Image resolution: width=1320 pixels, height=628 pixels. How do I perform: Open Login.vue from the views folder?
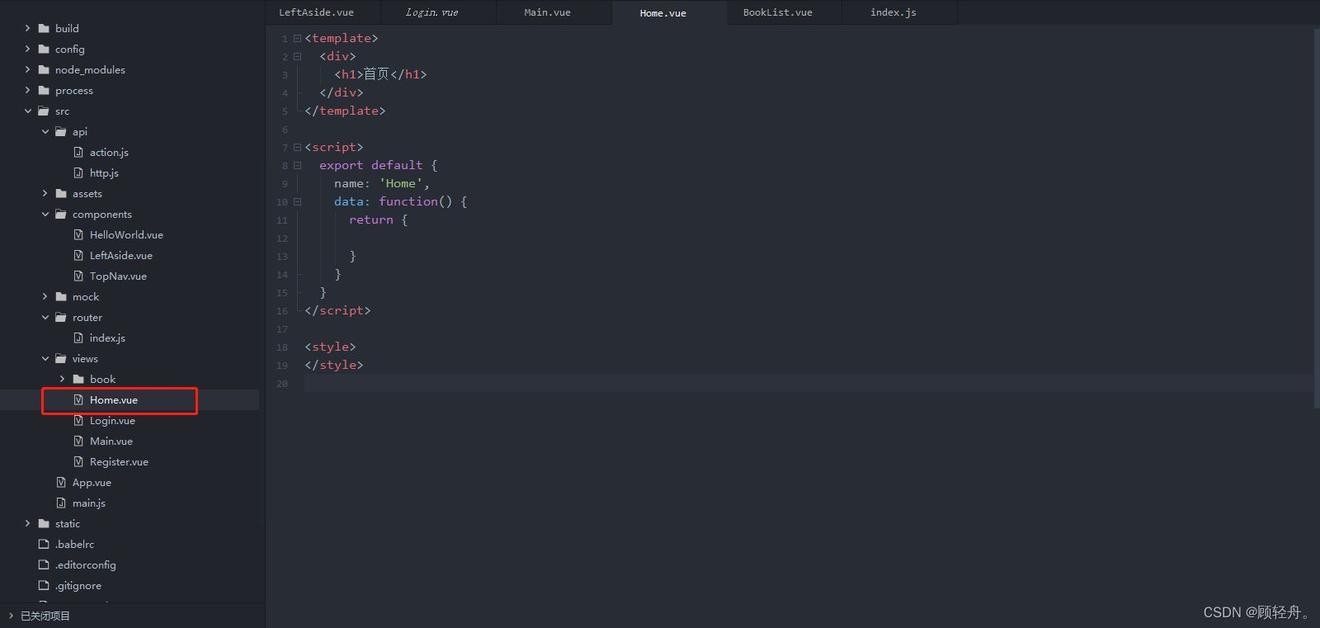(112, 421)
